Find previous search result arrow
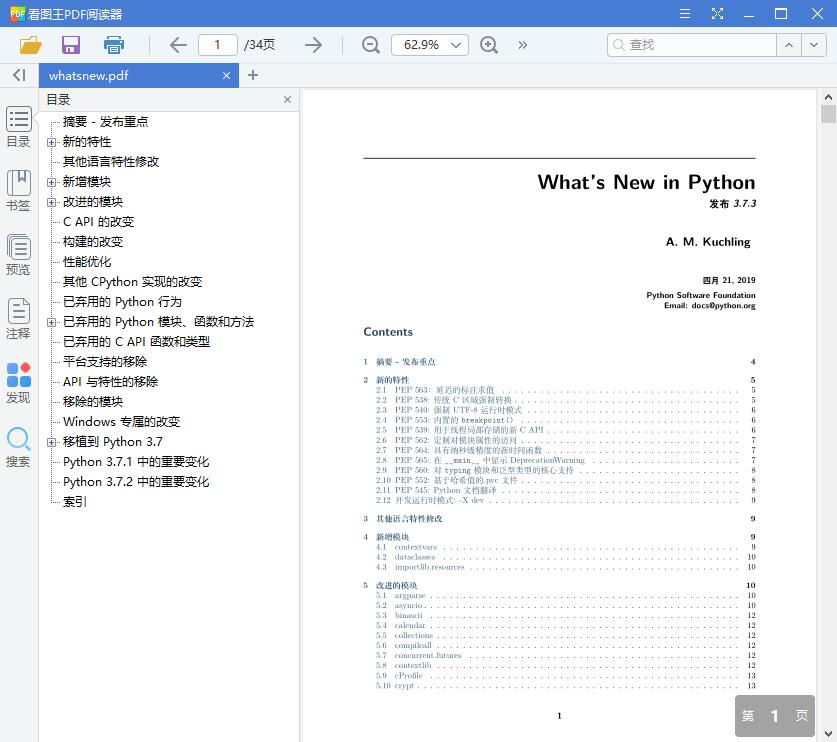 789,45
